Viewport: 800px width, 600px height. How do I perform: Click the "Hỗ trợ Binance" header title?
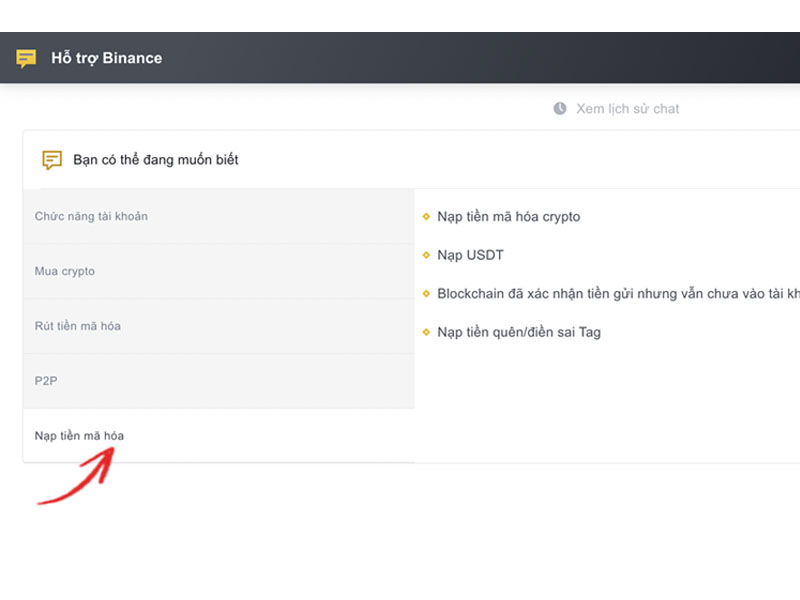(107, 58)
